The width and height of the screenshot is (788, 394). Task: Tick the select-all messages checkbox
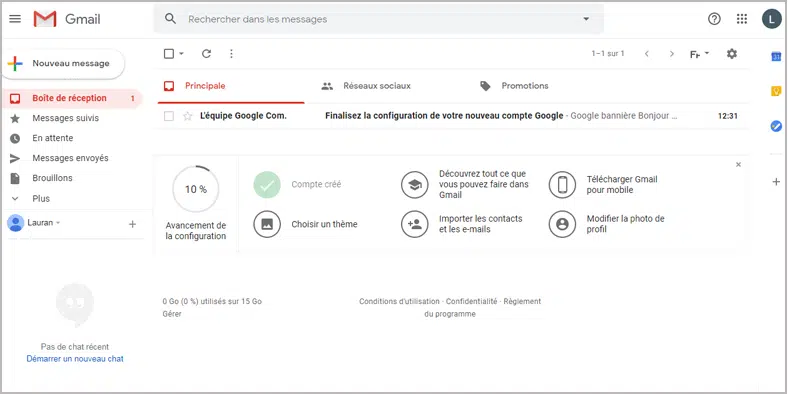click(169, 54)
